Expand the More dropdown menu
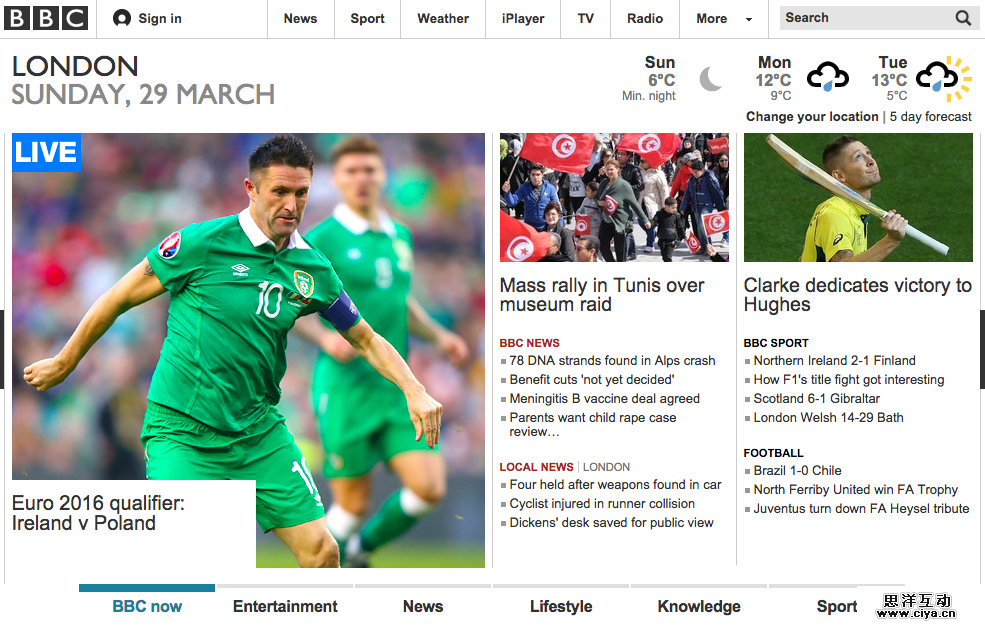 [723, 18]
